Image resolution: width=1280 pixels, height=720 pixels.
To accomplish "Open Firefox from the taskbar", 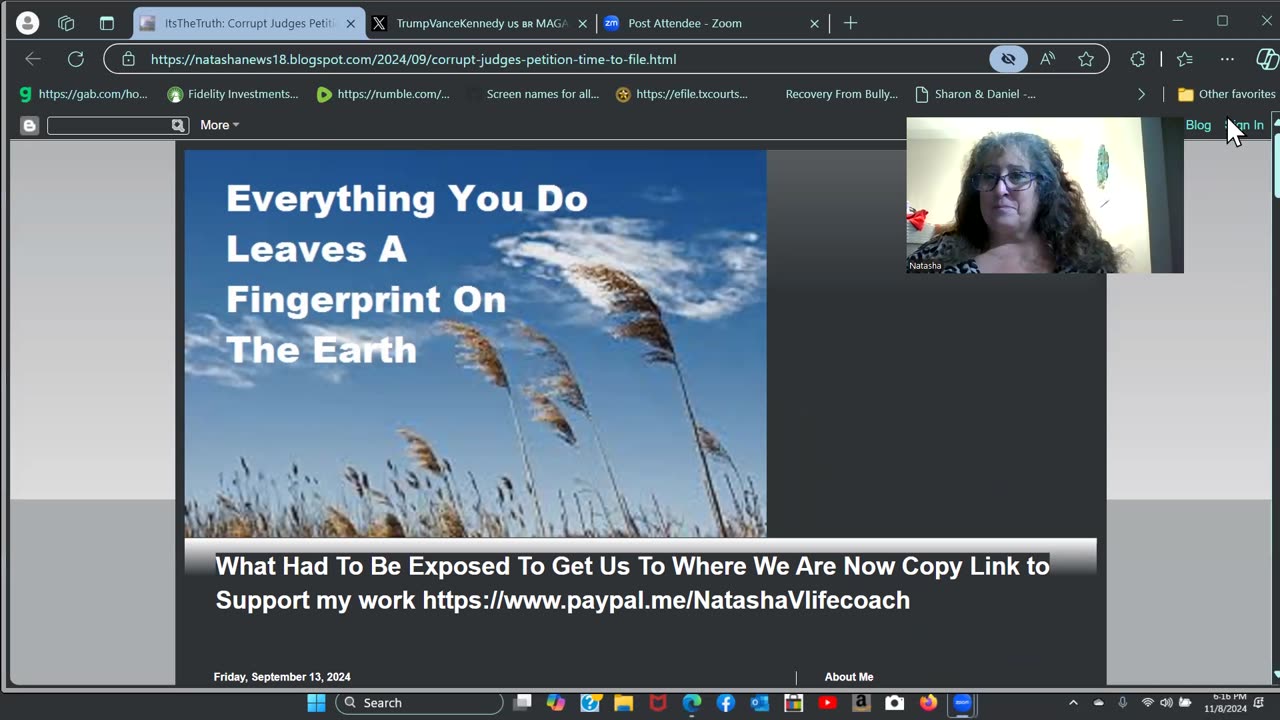I will click(x=929, y=703).
